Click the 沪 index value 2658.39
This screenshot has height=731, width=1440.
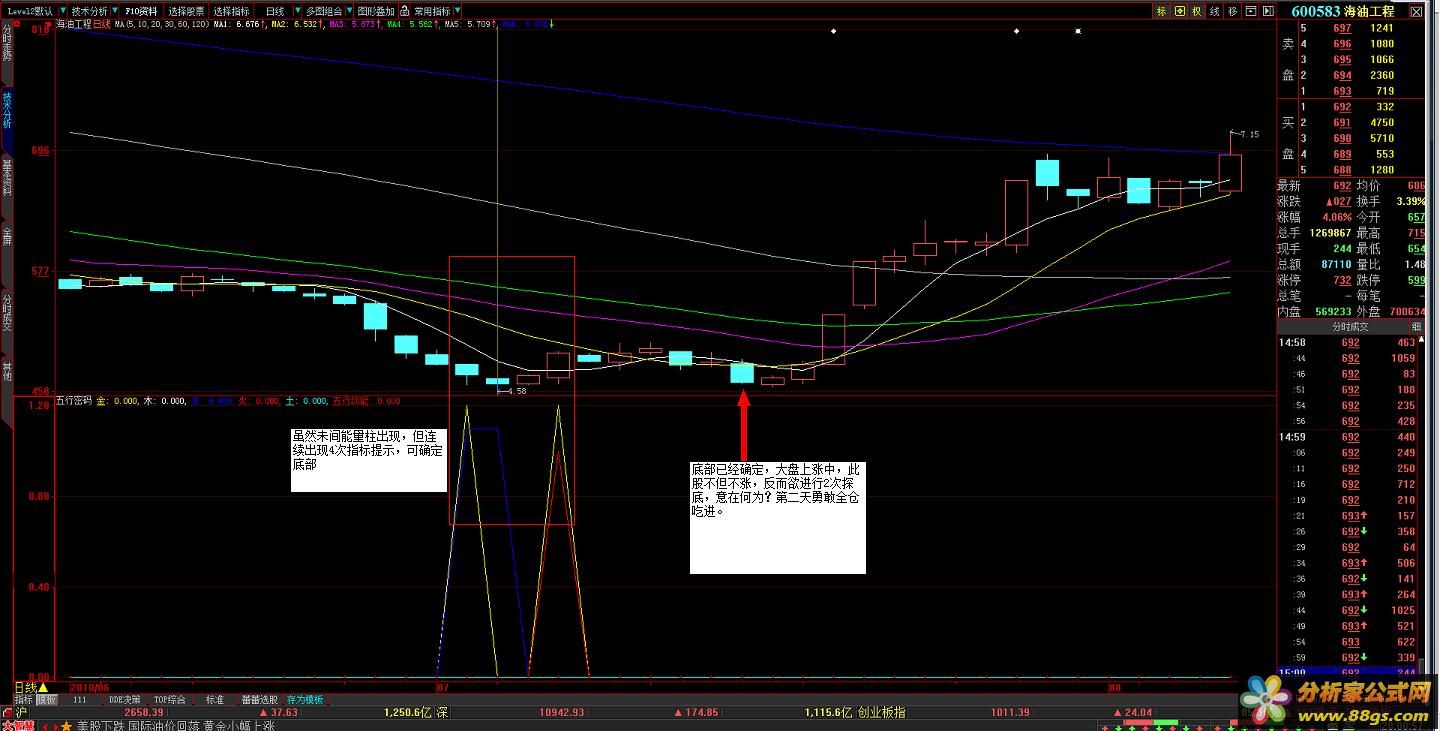tap(144, 712)
